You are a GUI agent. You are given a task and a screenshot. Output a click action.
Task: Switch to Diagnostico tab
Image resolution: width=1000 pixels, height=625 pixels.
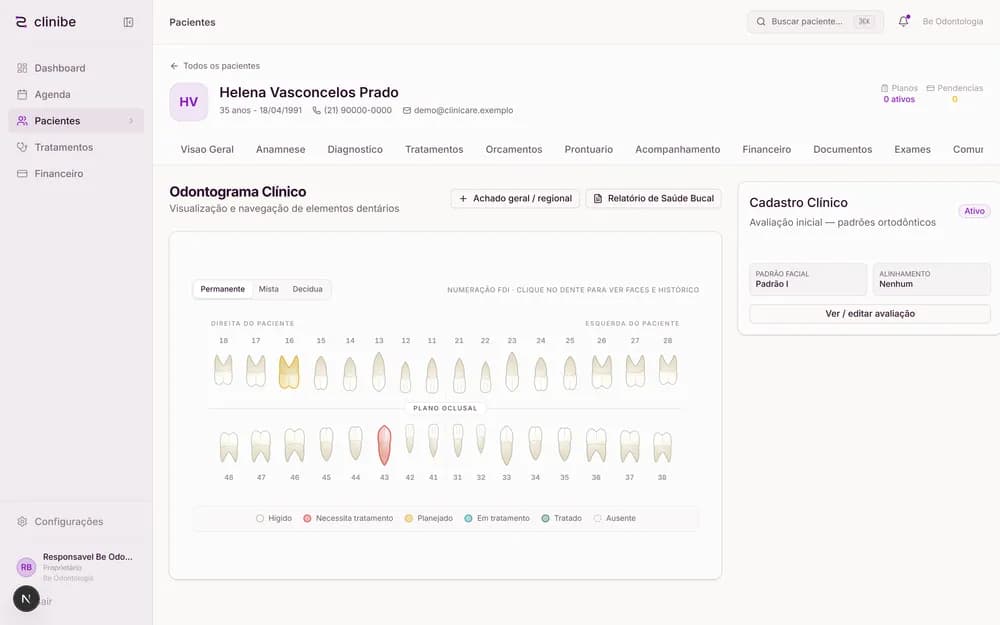(x=355, y=149)
